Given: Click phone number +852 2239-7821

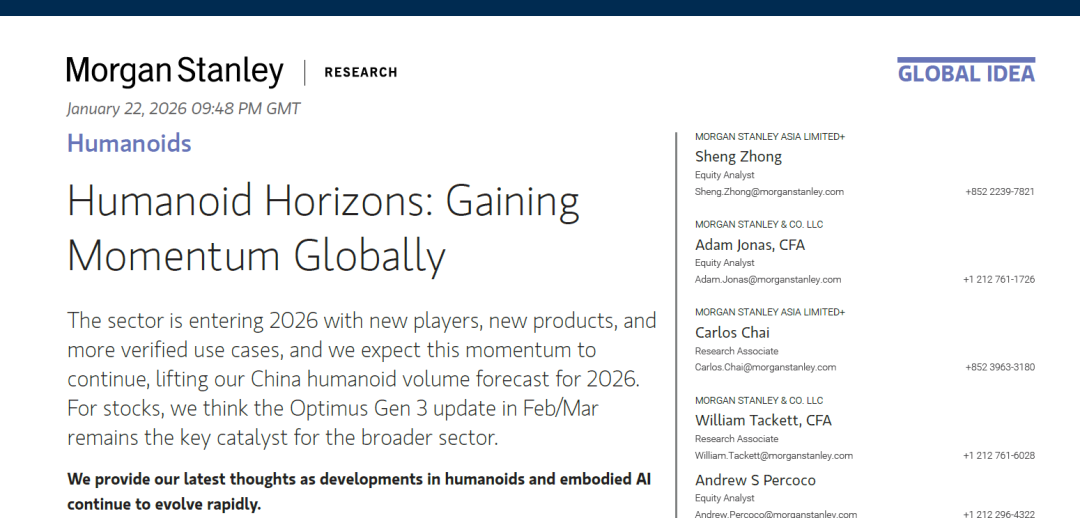Looking at the screenshot, I should (999, 192).
